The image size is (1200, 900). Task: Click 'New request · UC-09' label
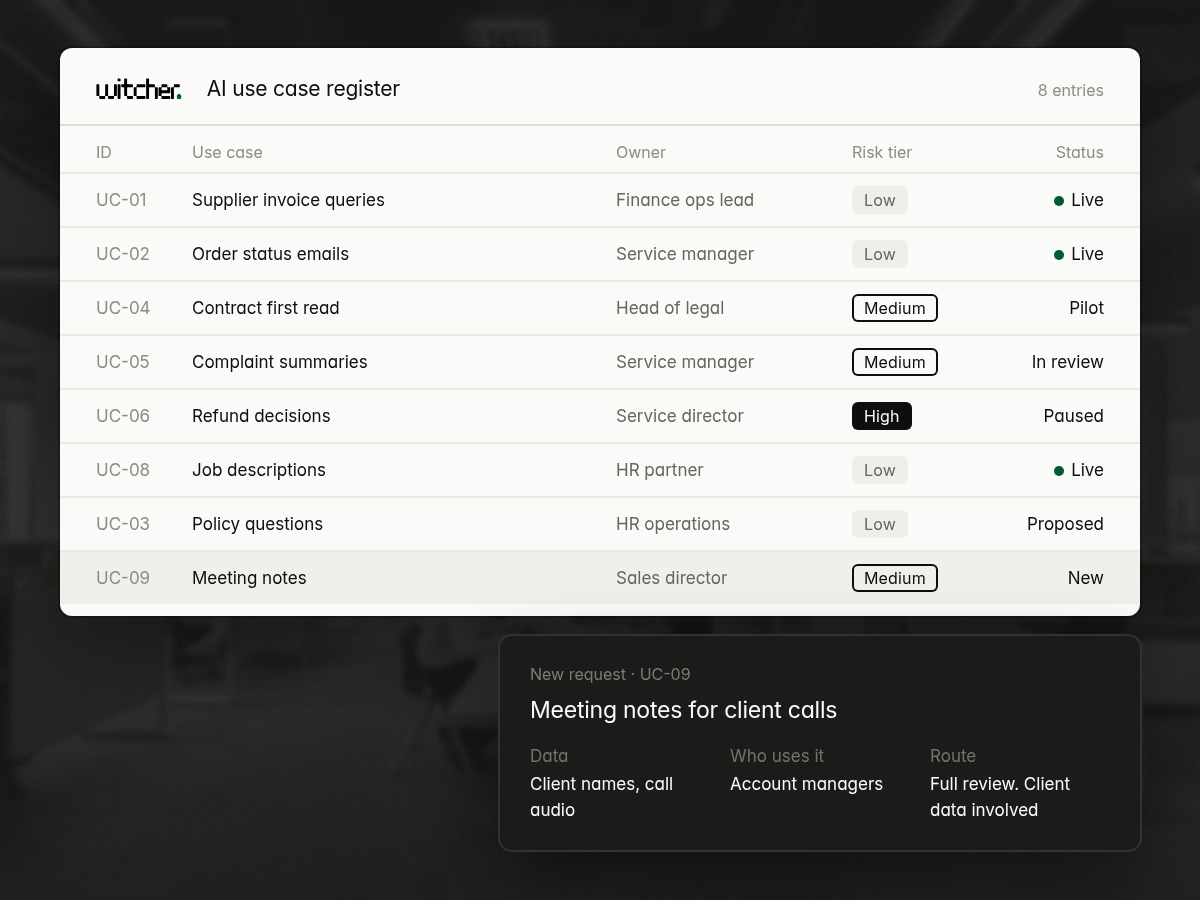point(610,674)
